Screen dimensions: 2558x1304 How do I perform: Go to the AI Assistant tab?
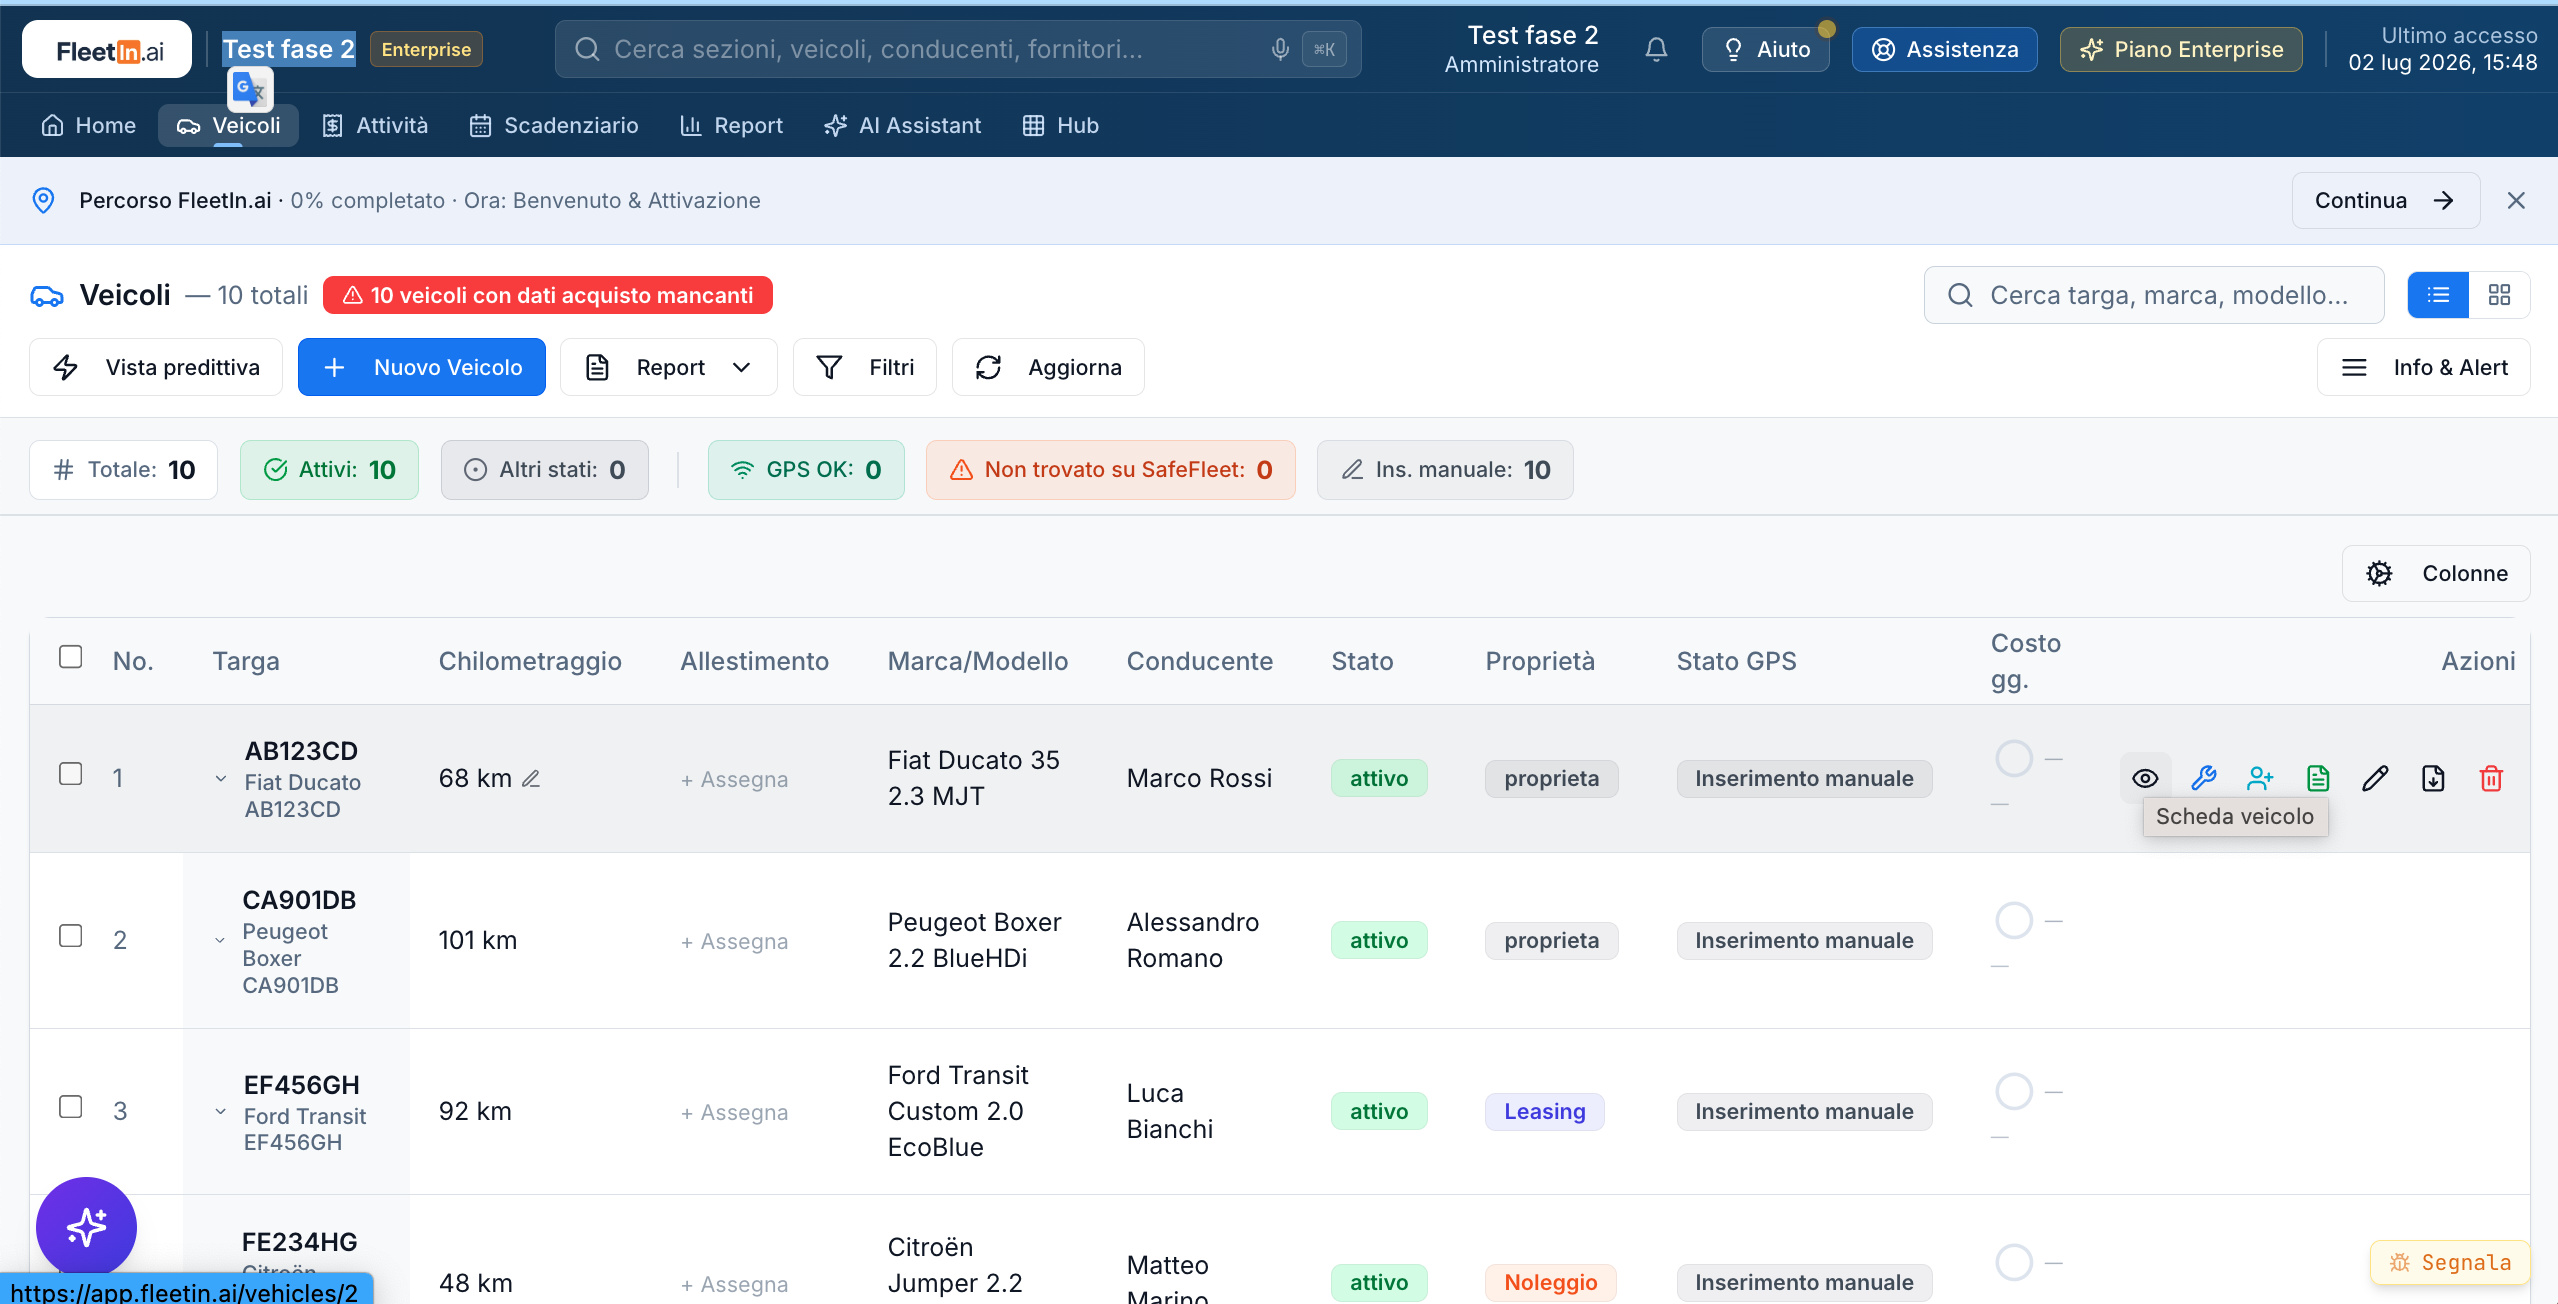click(x=903, y=125)
